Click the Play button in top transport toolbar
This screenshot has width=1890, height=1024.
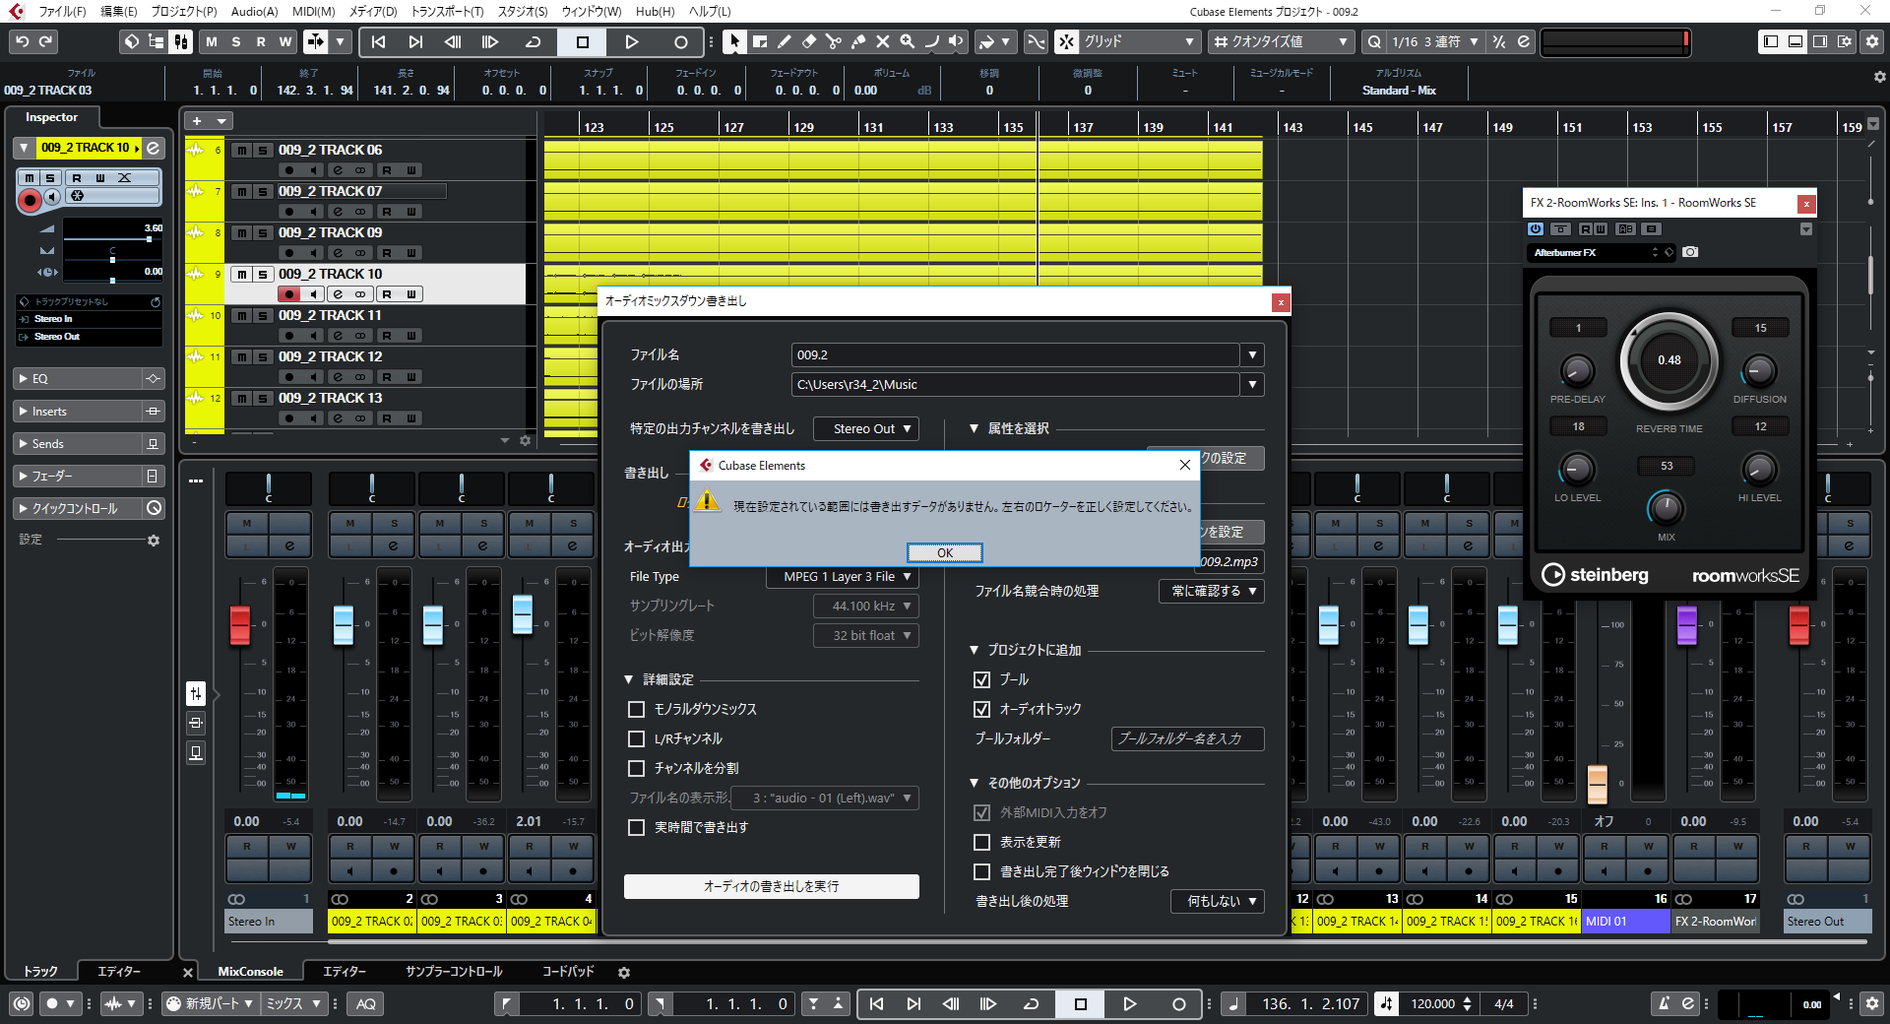[631, 42]
